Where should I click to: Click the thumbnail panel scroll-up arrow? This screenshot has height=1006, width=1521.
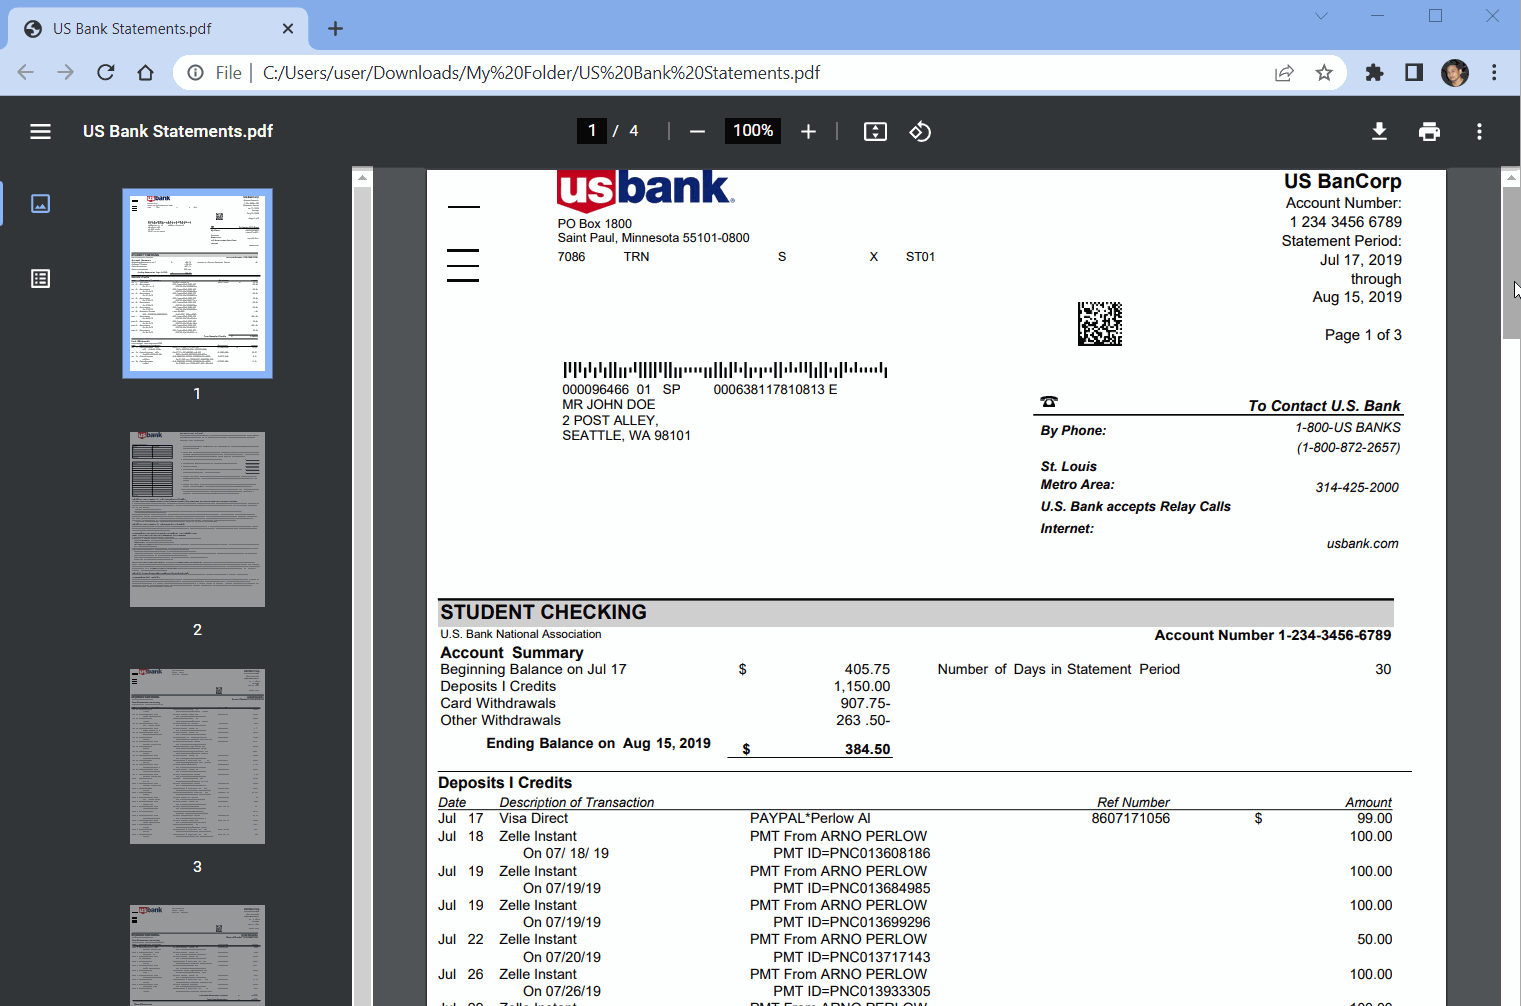pos(363,177)
